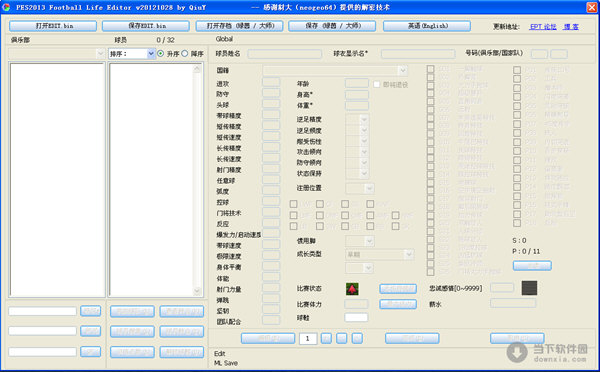Open the 博客 link
600x372 pixels.
click(571, 27)
